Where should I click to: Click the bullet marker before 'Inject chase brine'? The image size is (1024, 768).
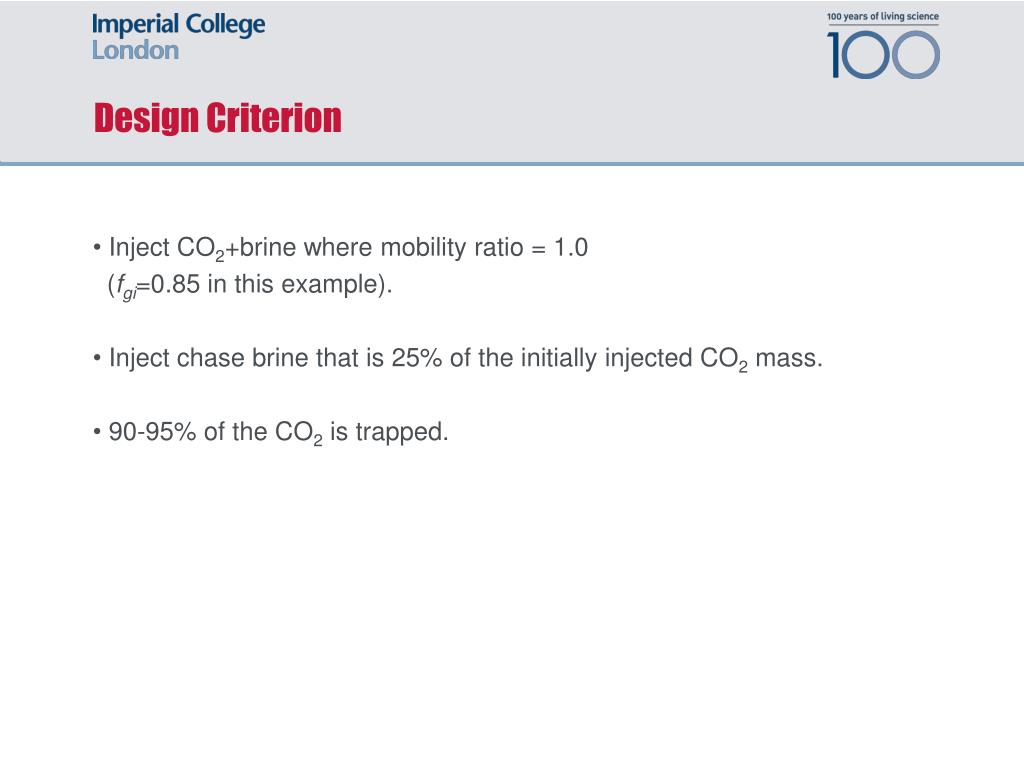click(97, 359)
